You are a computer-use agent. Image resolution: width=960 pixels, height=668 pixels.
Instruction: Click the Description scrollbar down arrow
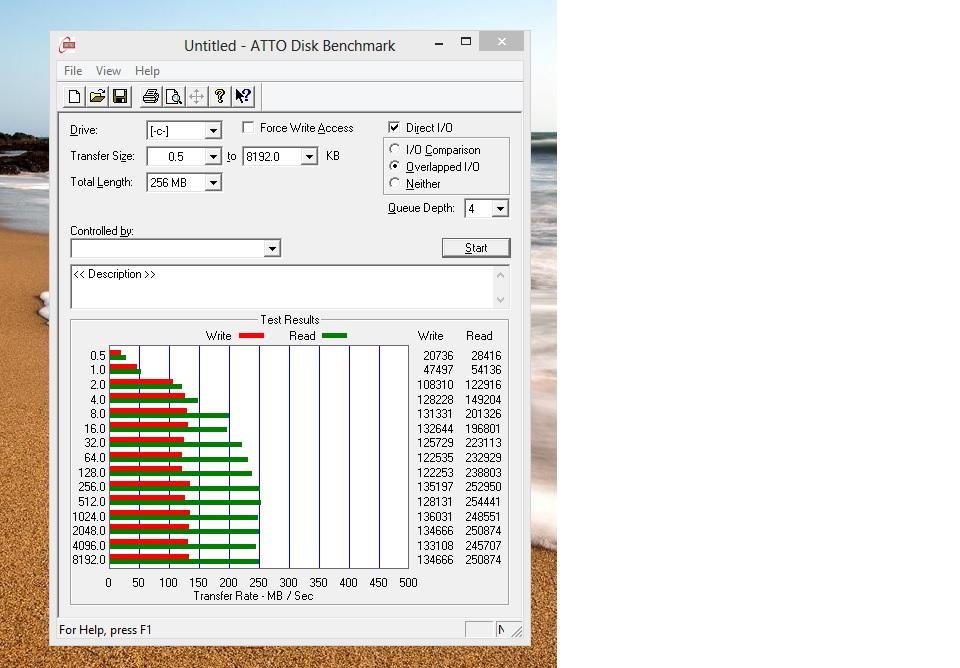tap(500, 299)
